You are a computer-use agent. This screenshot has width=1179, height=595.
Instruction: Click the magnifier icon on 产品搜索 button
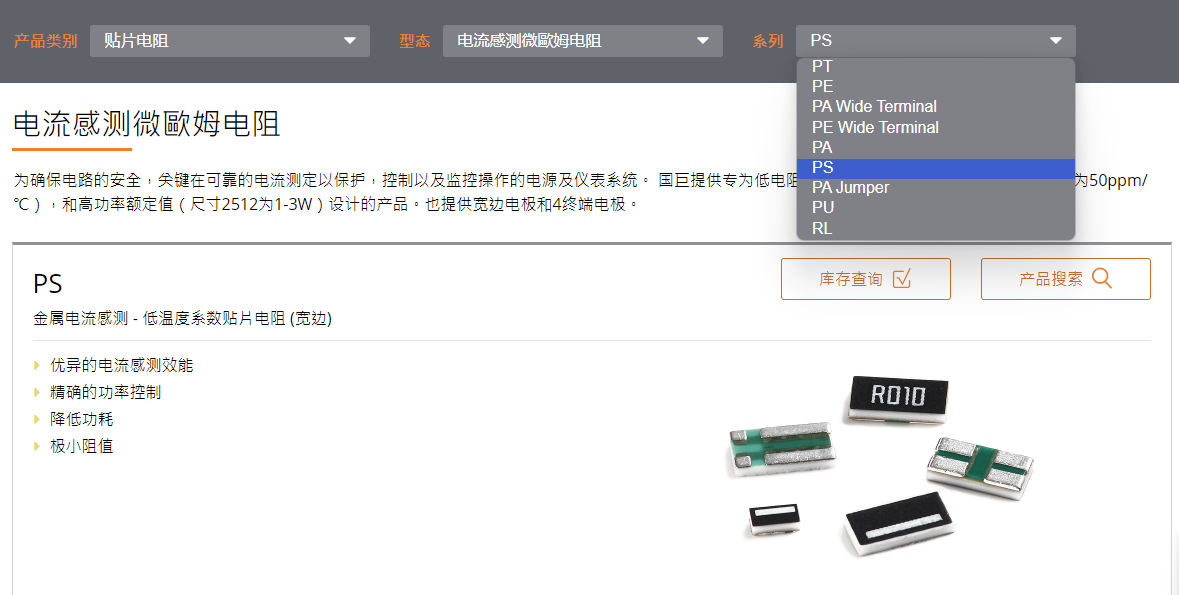click(x=1102, y=278)
